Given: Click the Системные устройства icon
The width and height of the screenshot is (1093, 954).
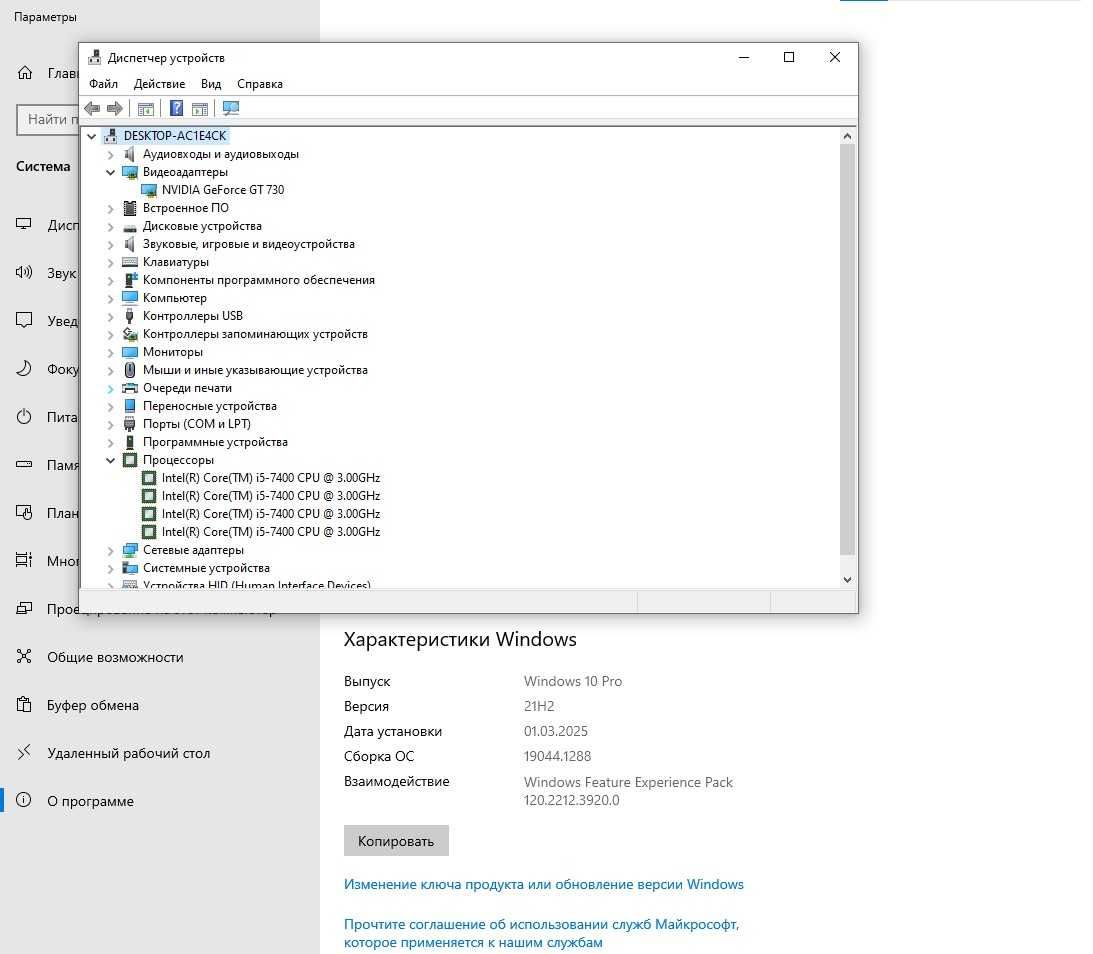Looking at the screenshot, I should pos(130,568).
